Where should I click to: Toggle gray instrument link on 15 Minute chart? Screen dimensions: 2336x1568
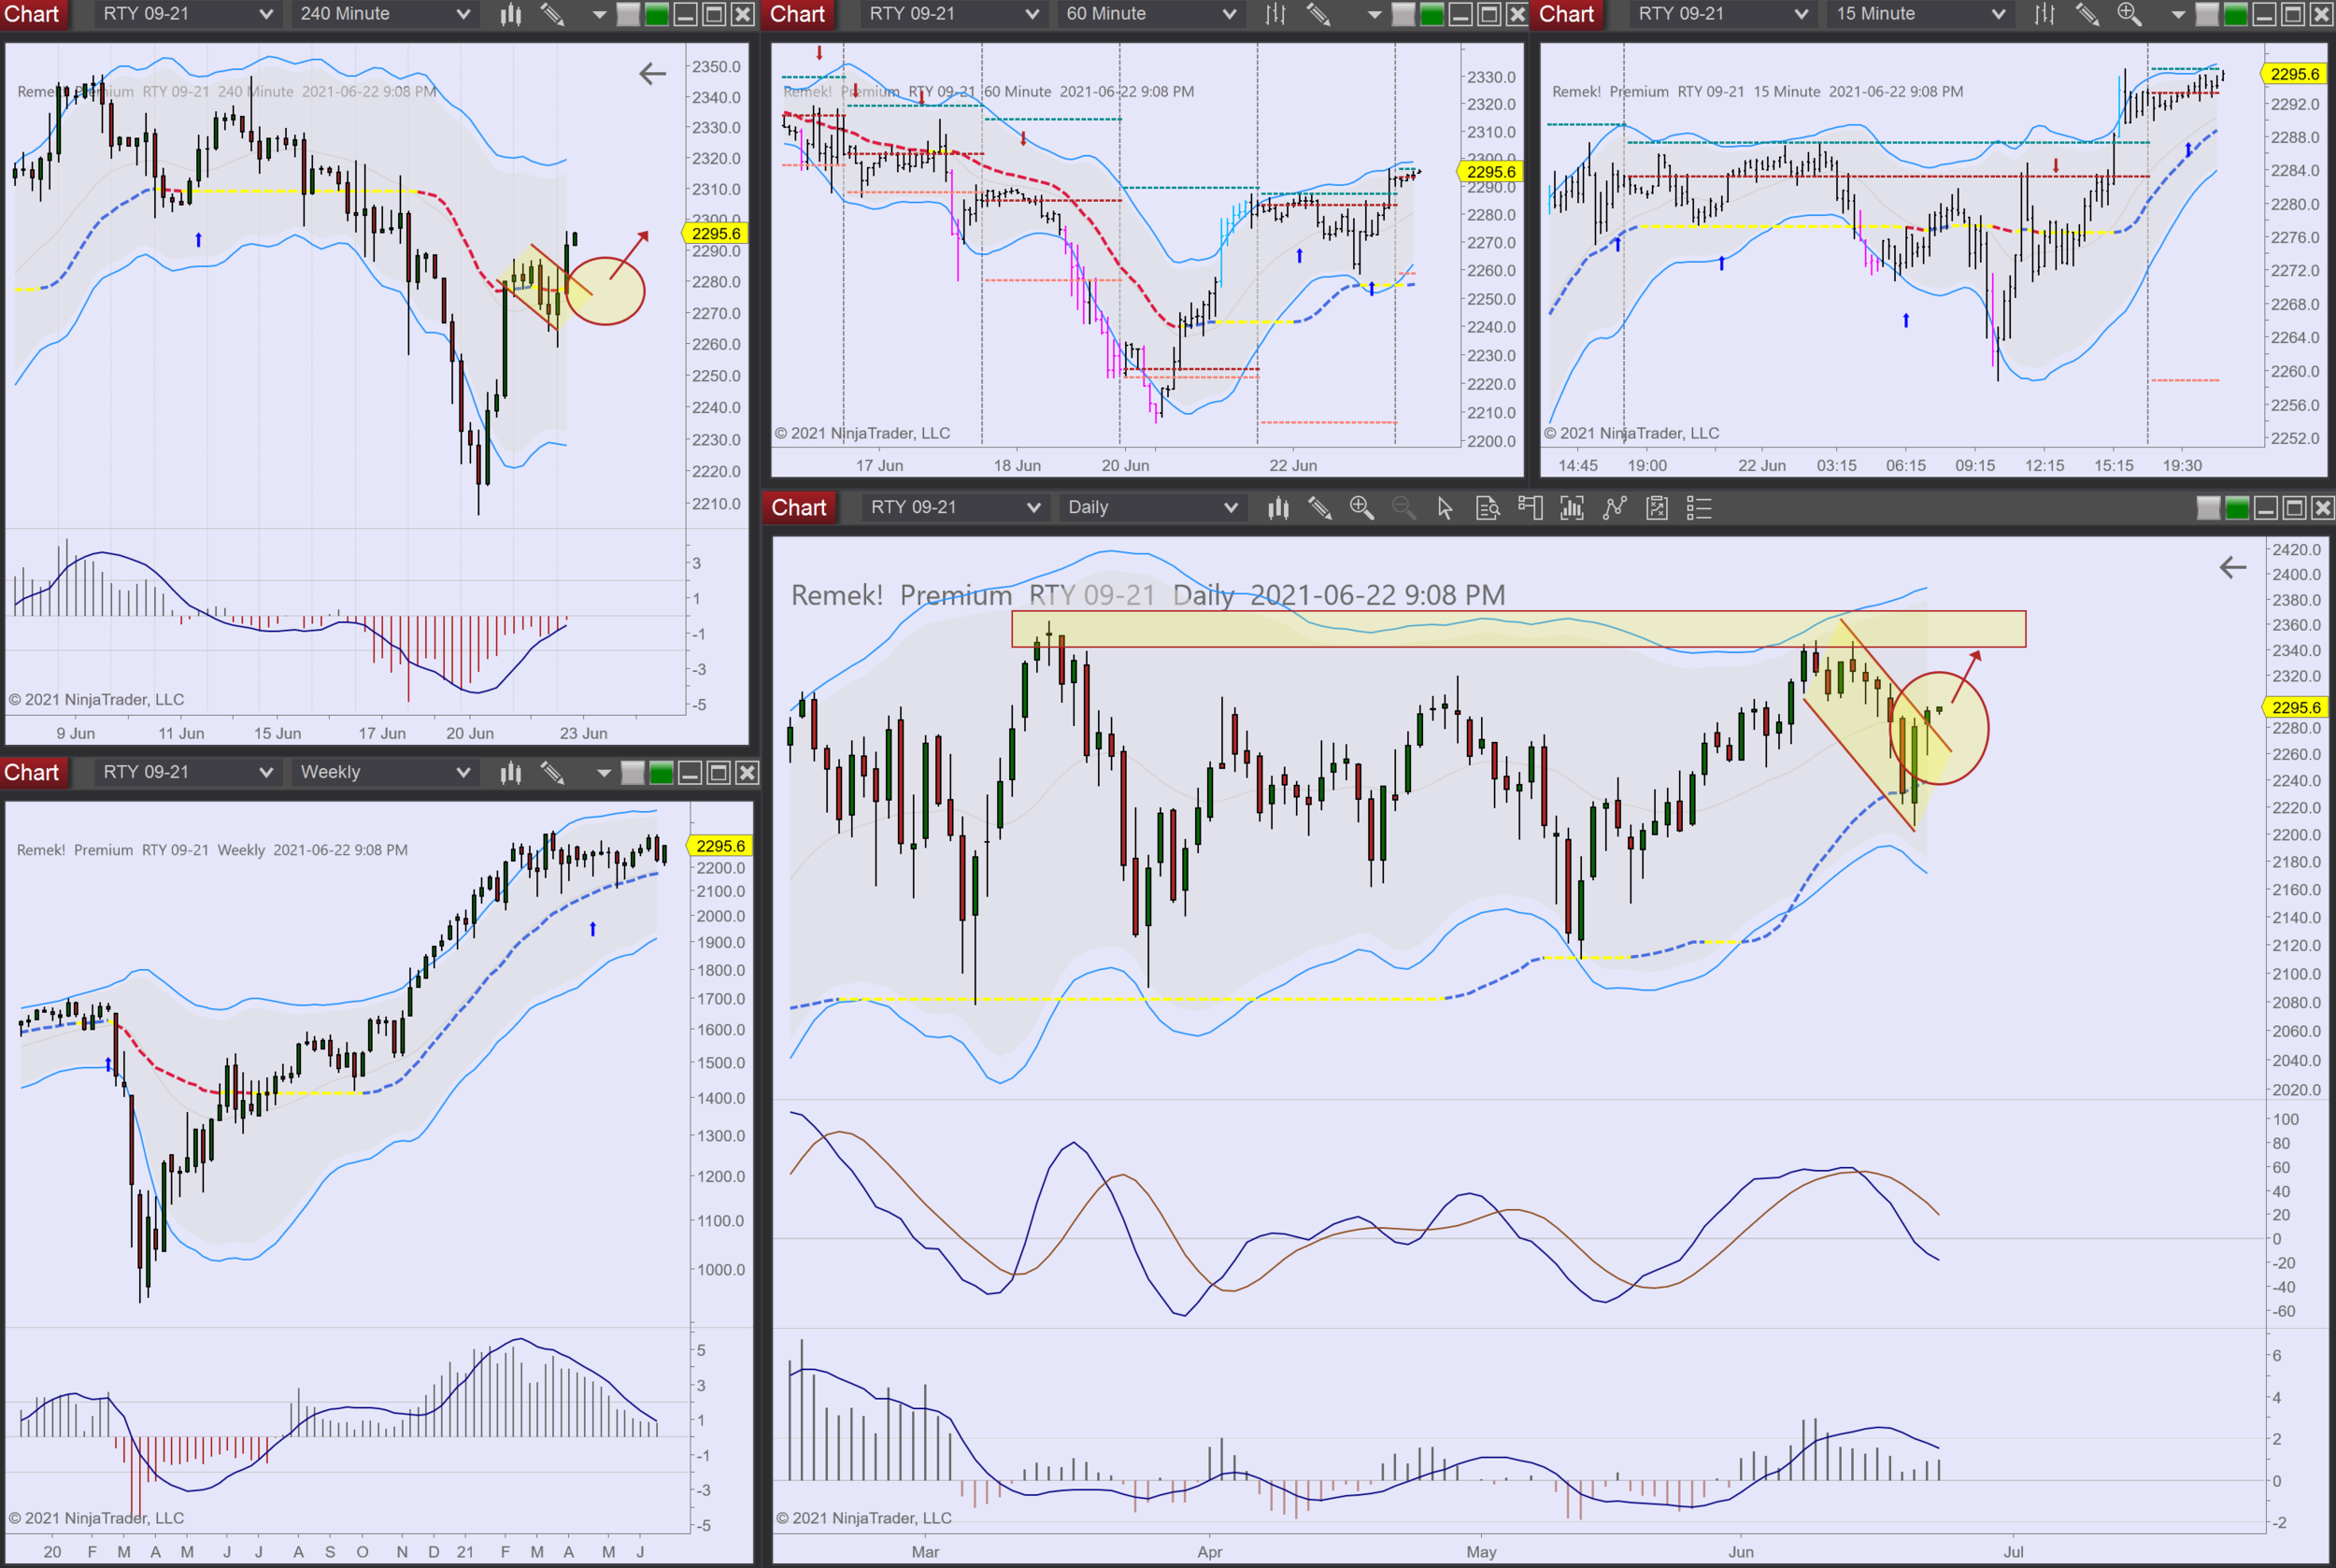pos(2207,14)
